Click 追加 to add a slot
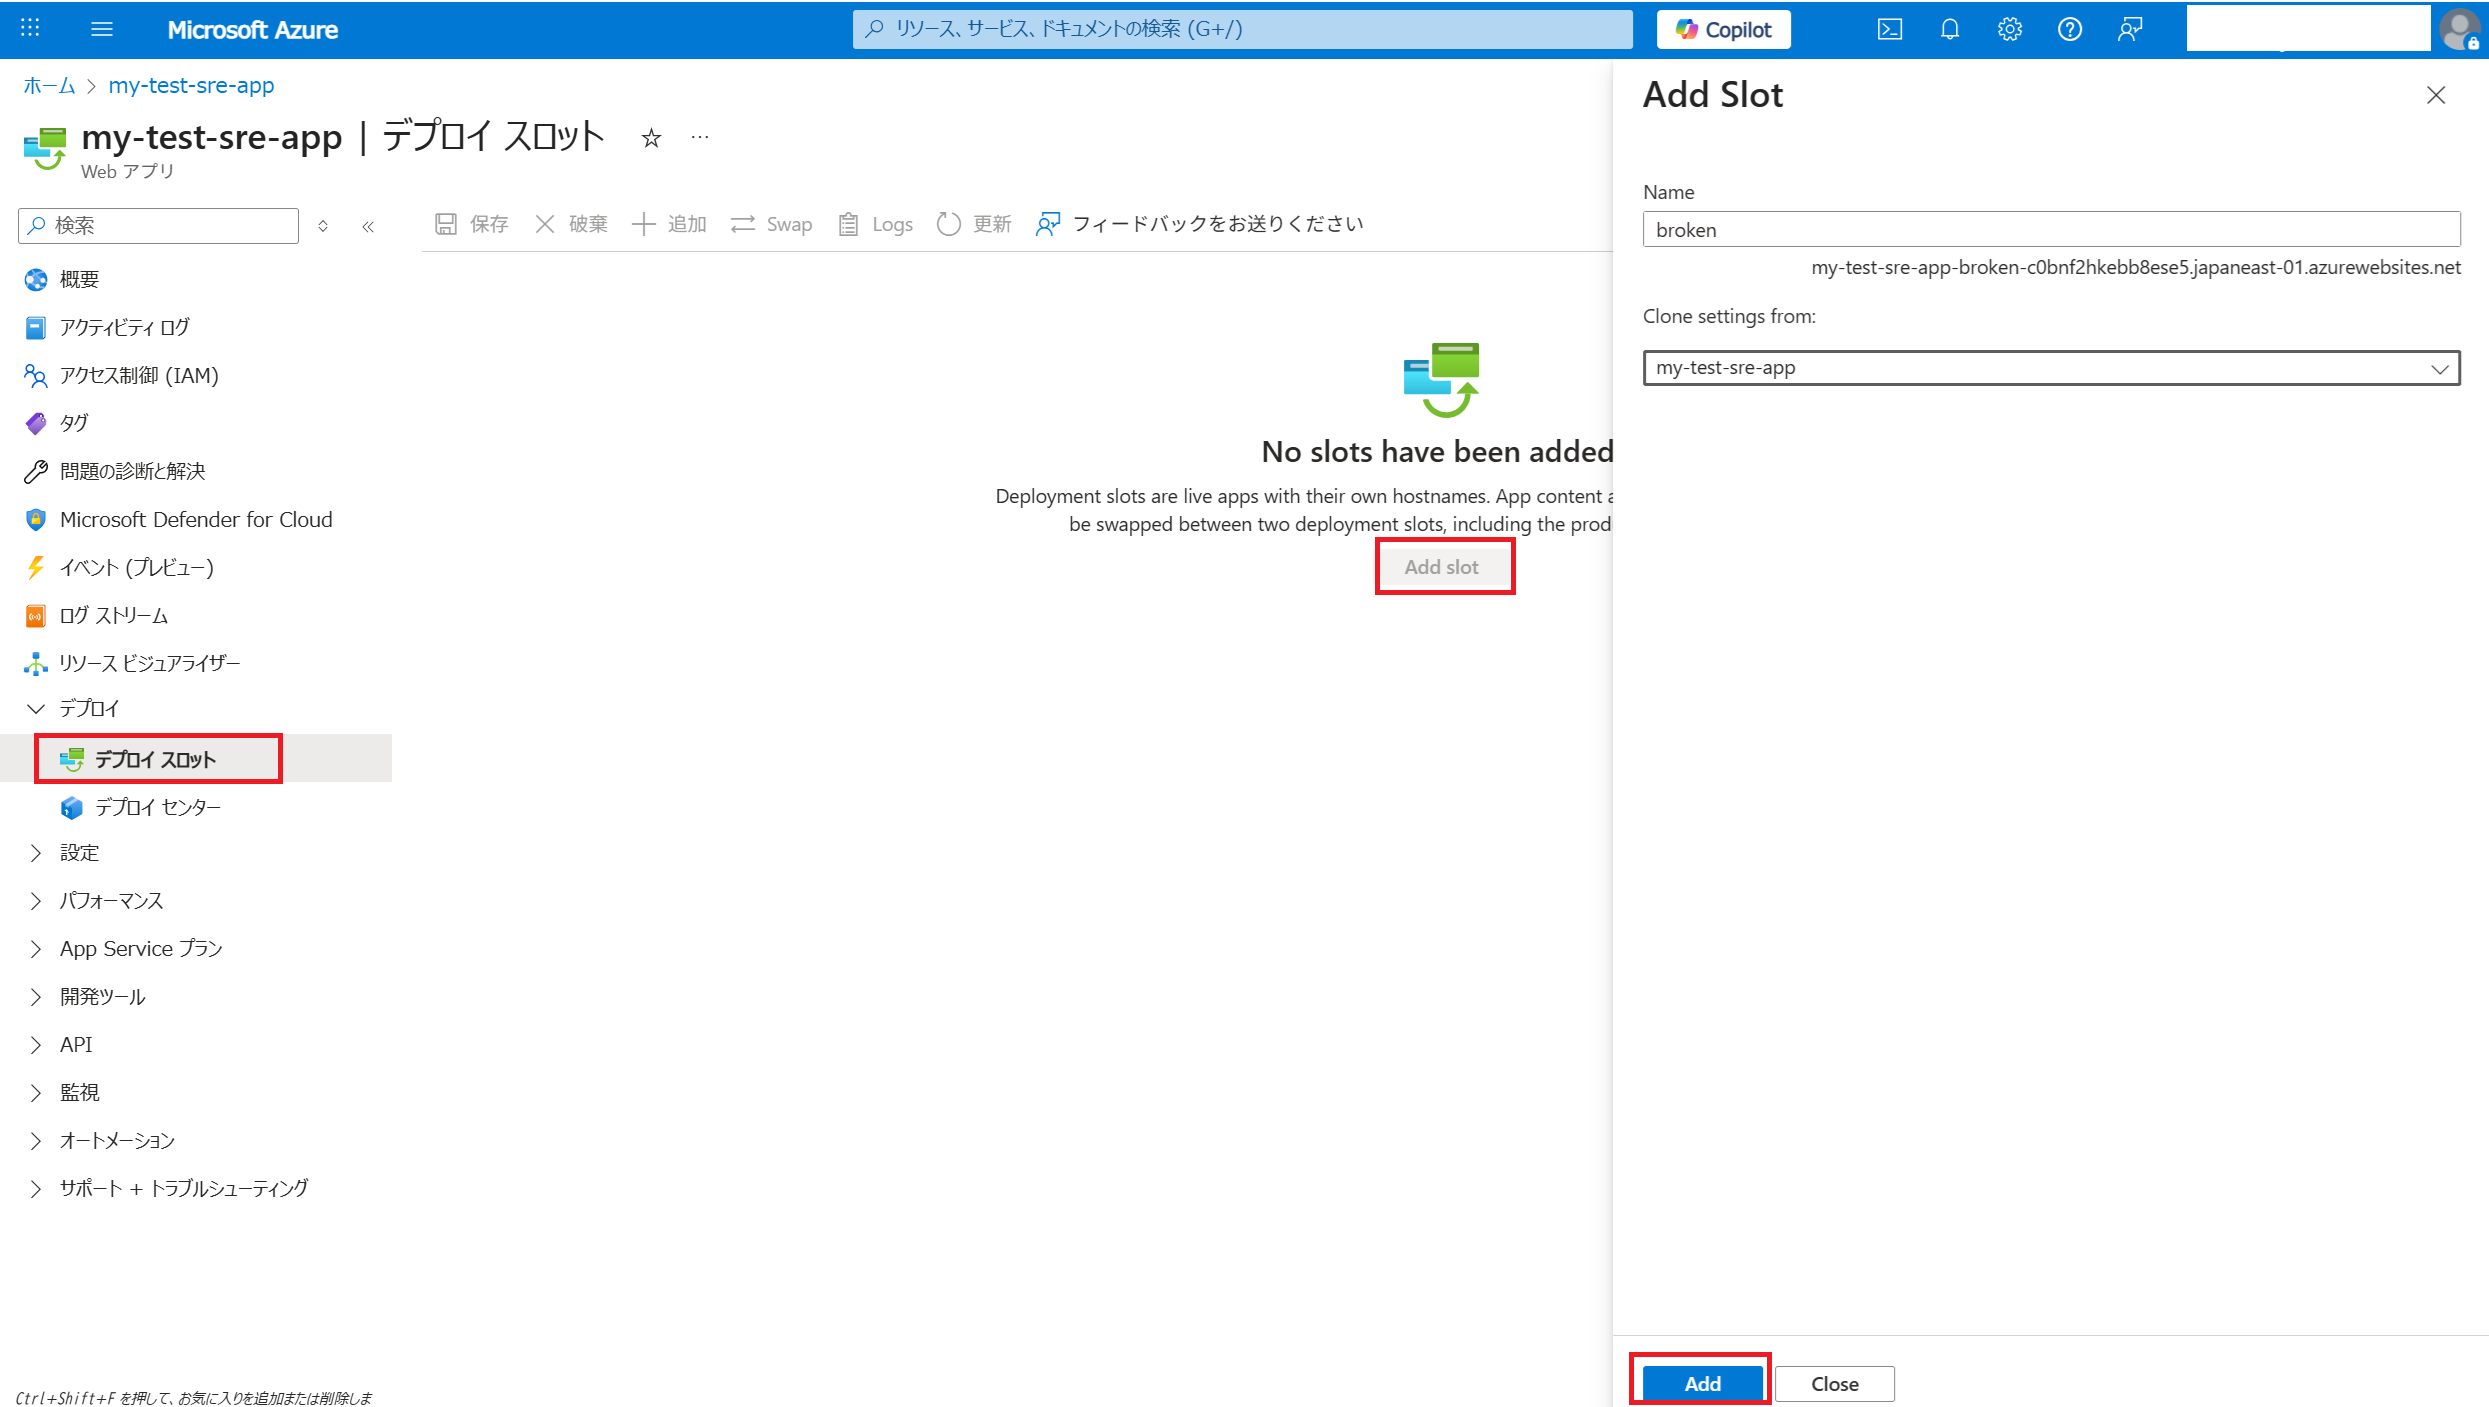2489x1407 pixels. [x=669, y=224]
